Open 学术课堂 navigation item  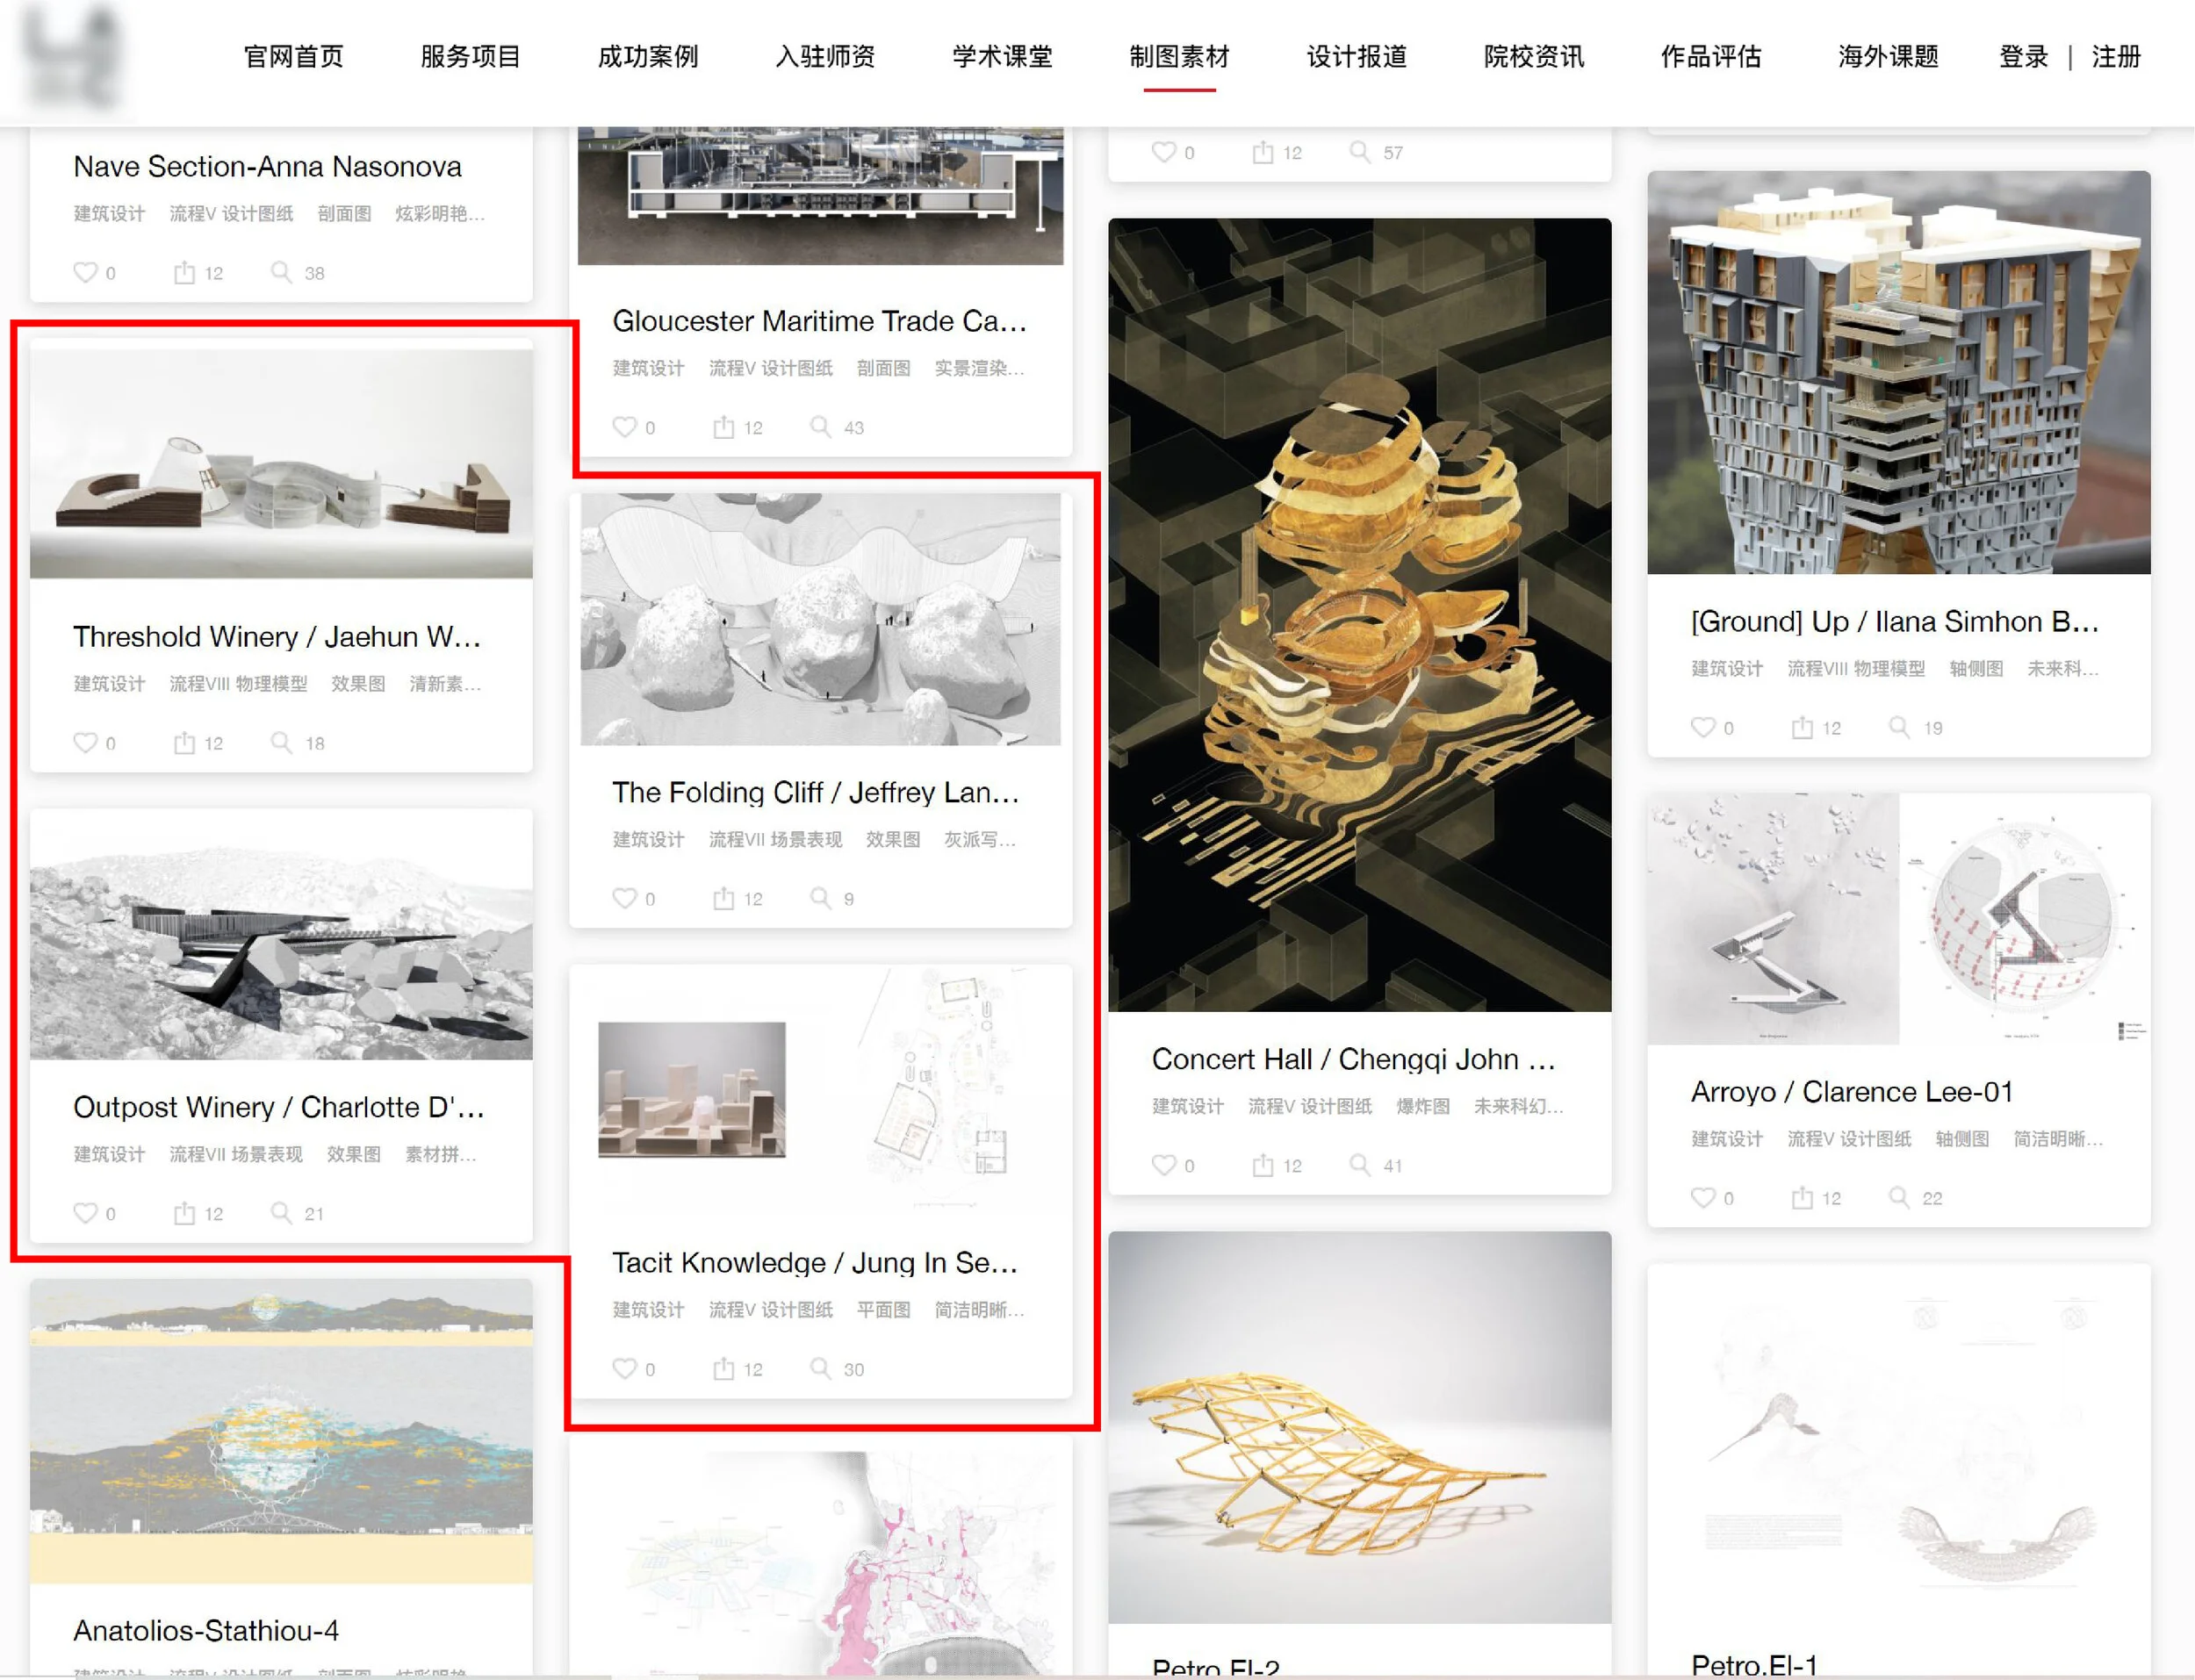(x=1002, y=57)
